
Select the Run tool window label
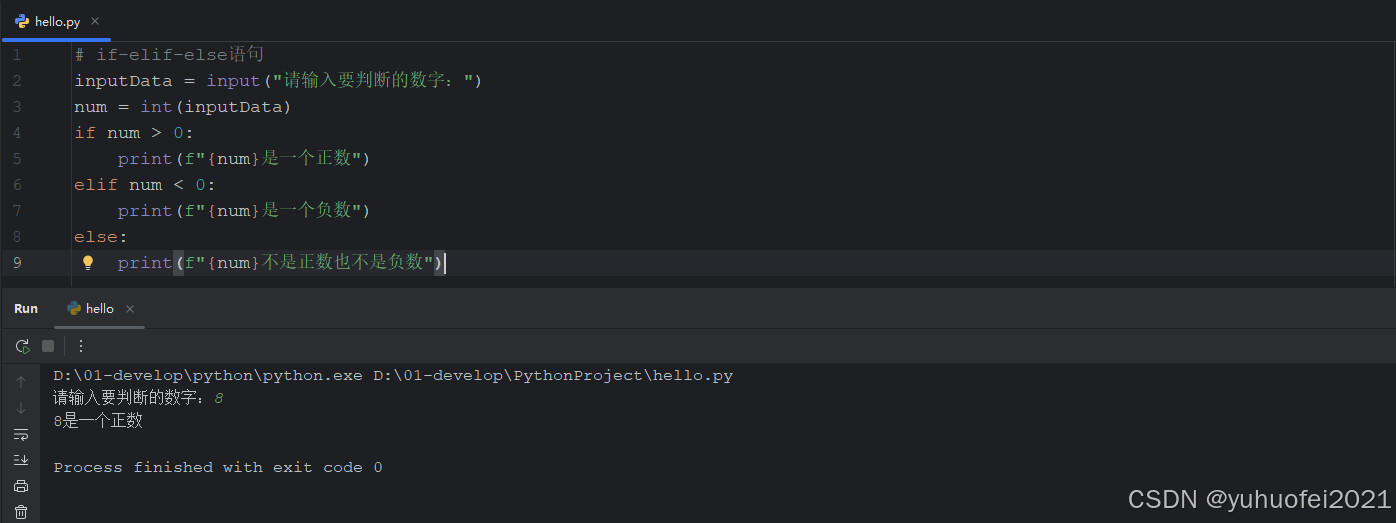pyautogui.click(x=26, y=308)
